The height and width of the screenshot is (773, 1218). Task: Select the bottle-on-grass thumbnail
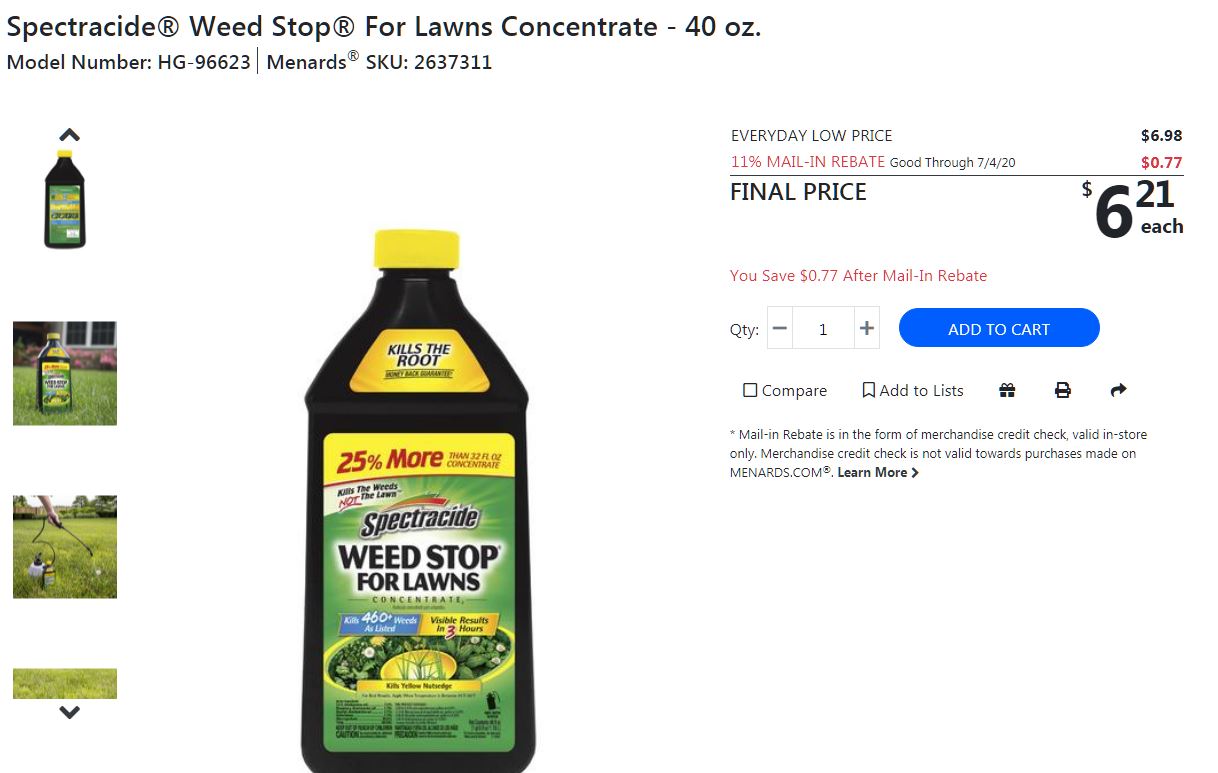tap(65, 373)
